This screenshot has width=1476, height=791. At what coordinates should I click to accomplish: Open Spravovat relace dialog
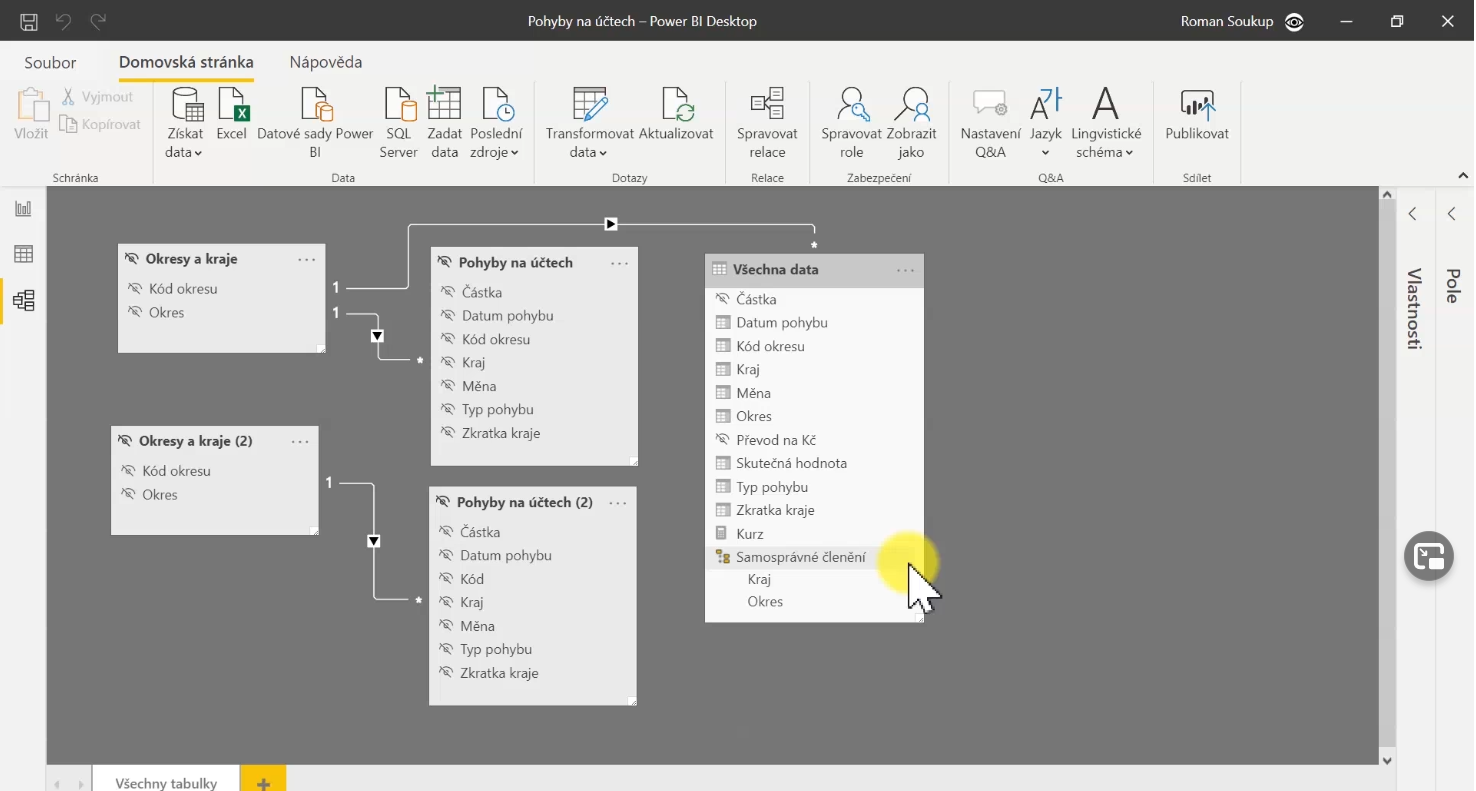click(x=767, y=122)
